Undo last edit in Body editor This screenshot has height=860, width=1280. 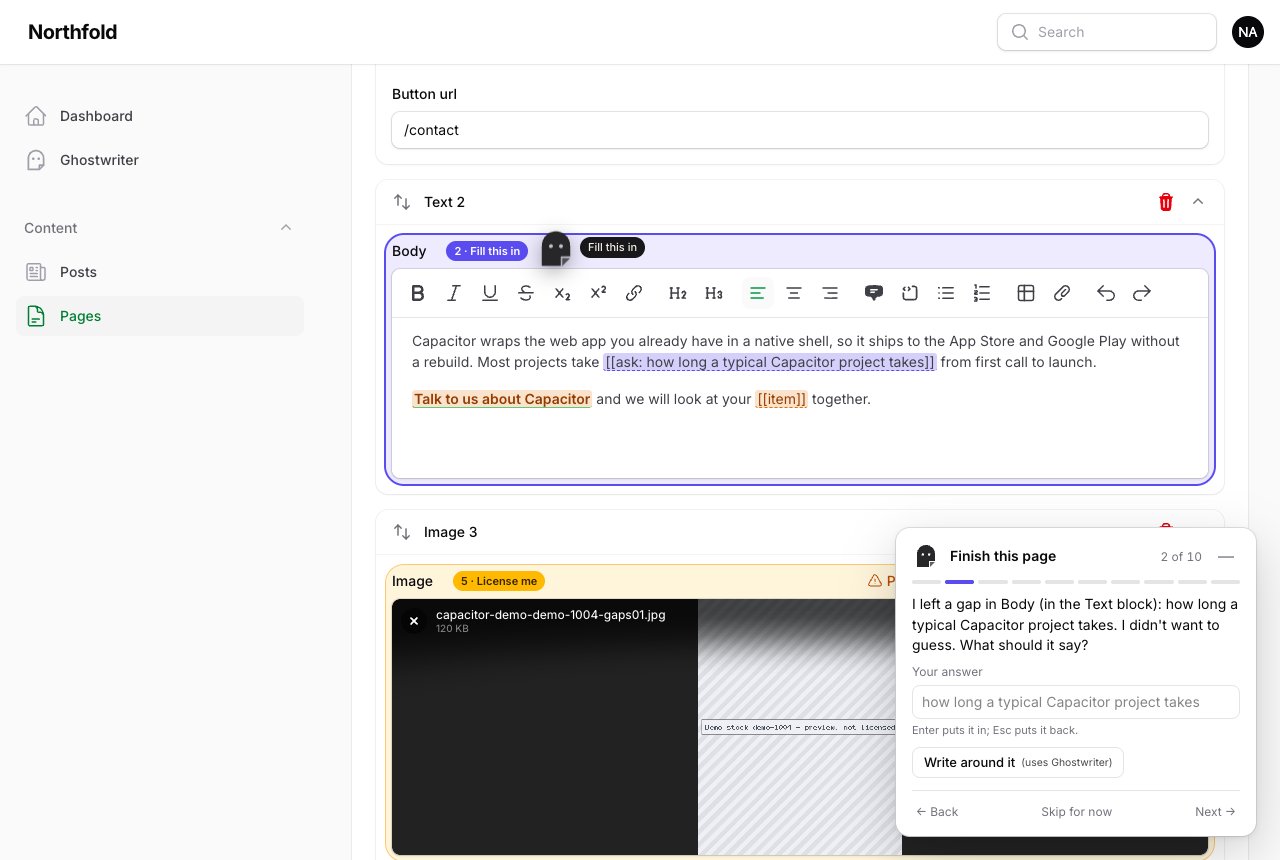coord(1106,293)
